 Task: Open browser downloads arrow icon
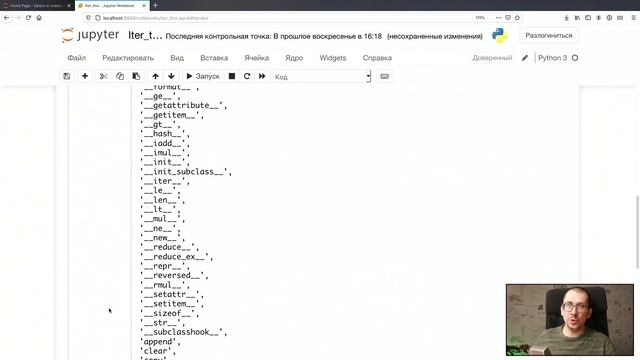(x=567, y=18)
